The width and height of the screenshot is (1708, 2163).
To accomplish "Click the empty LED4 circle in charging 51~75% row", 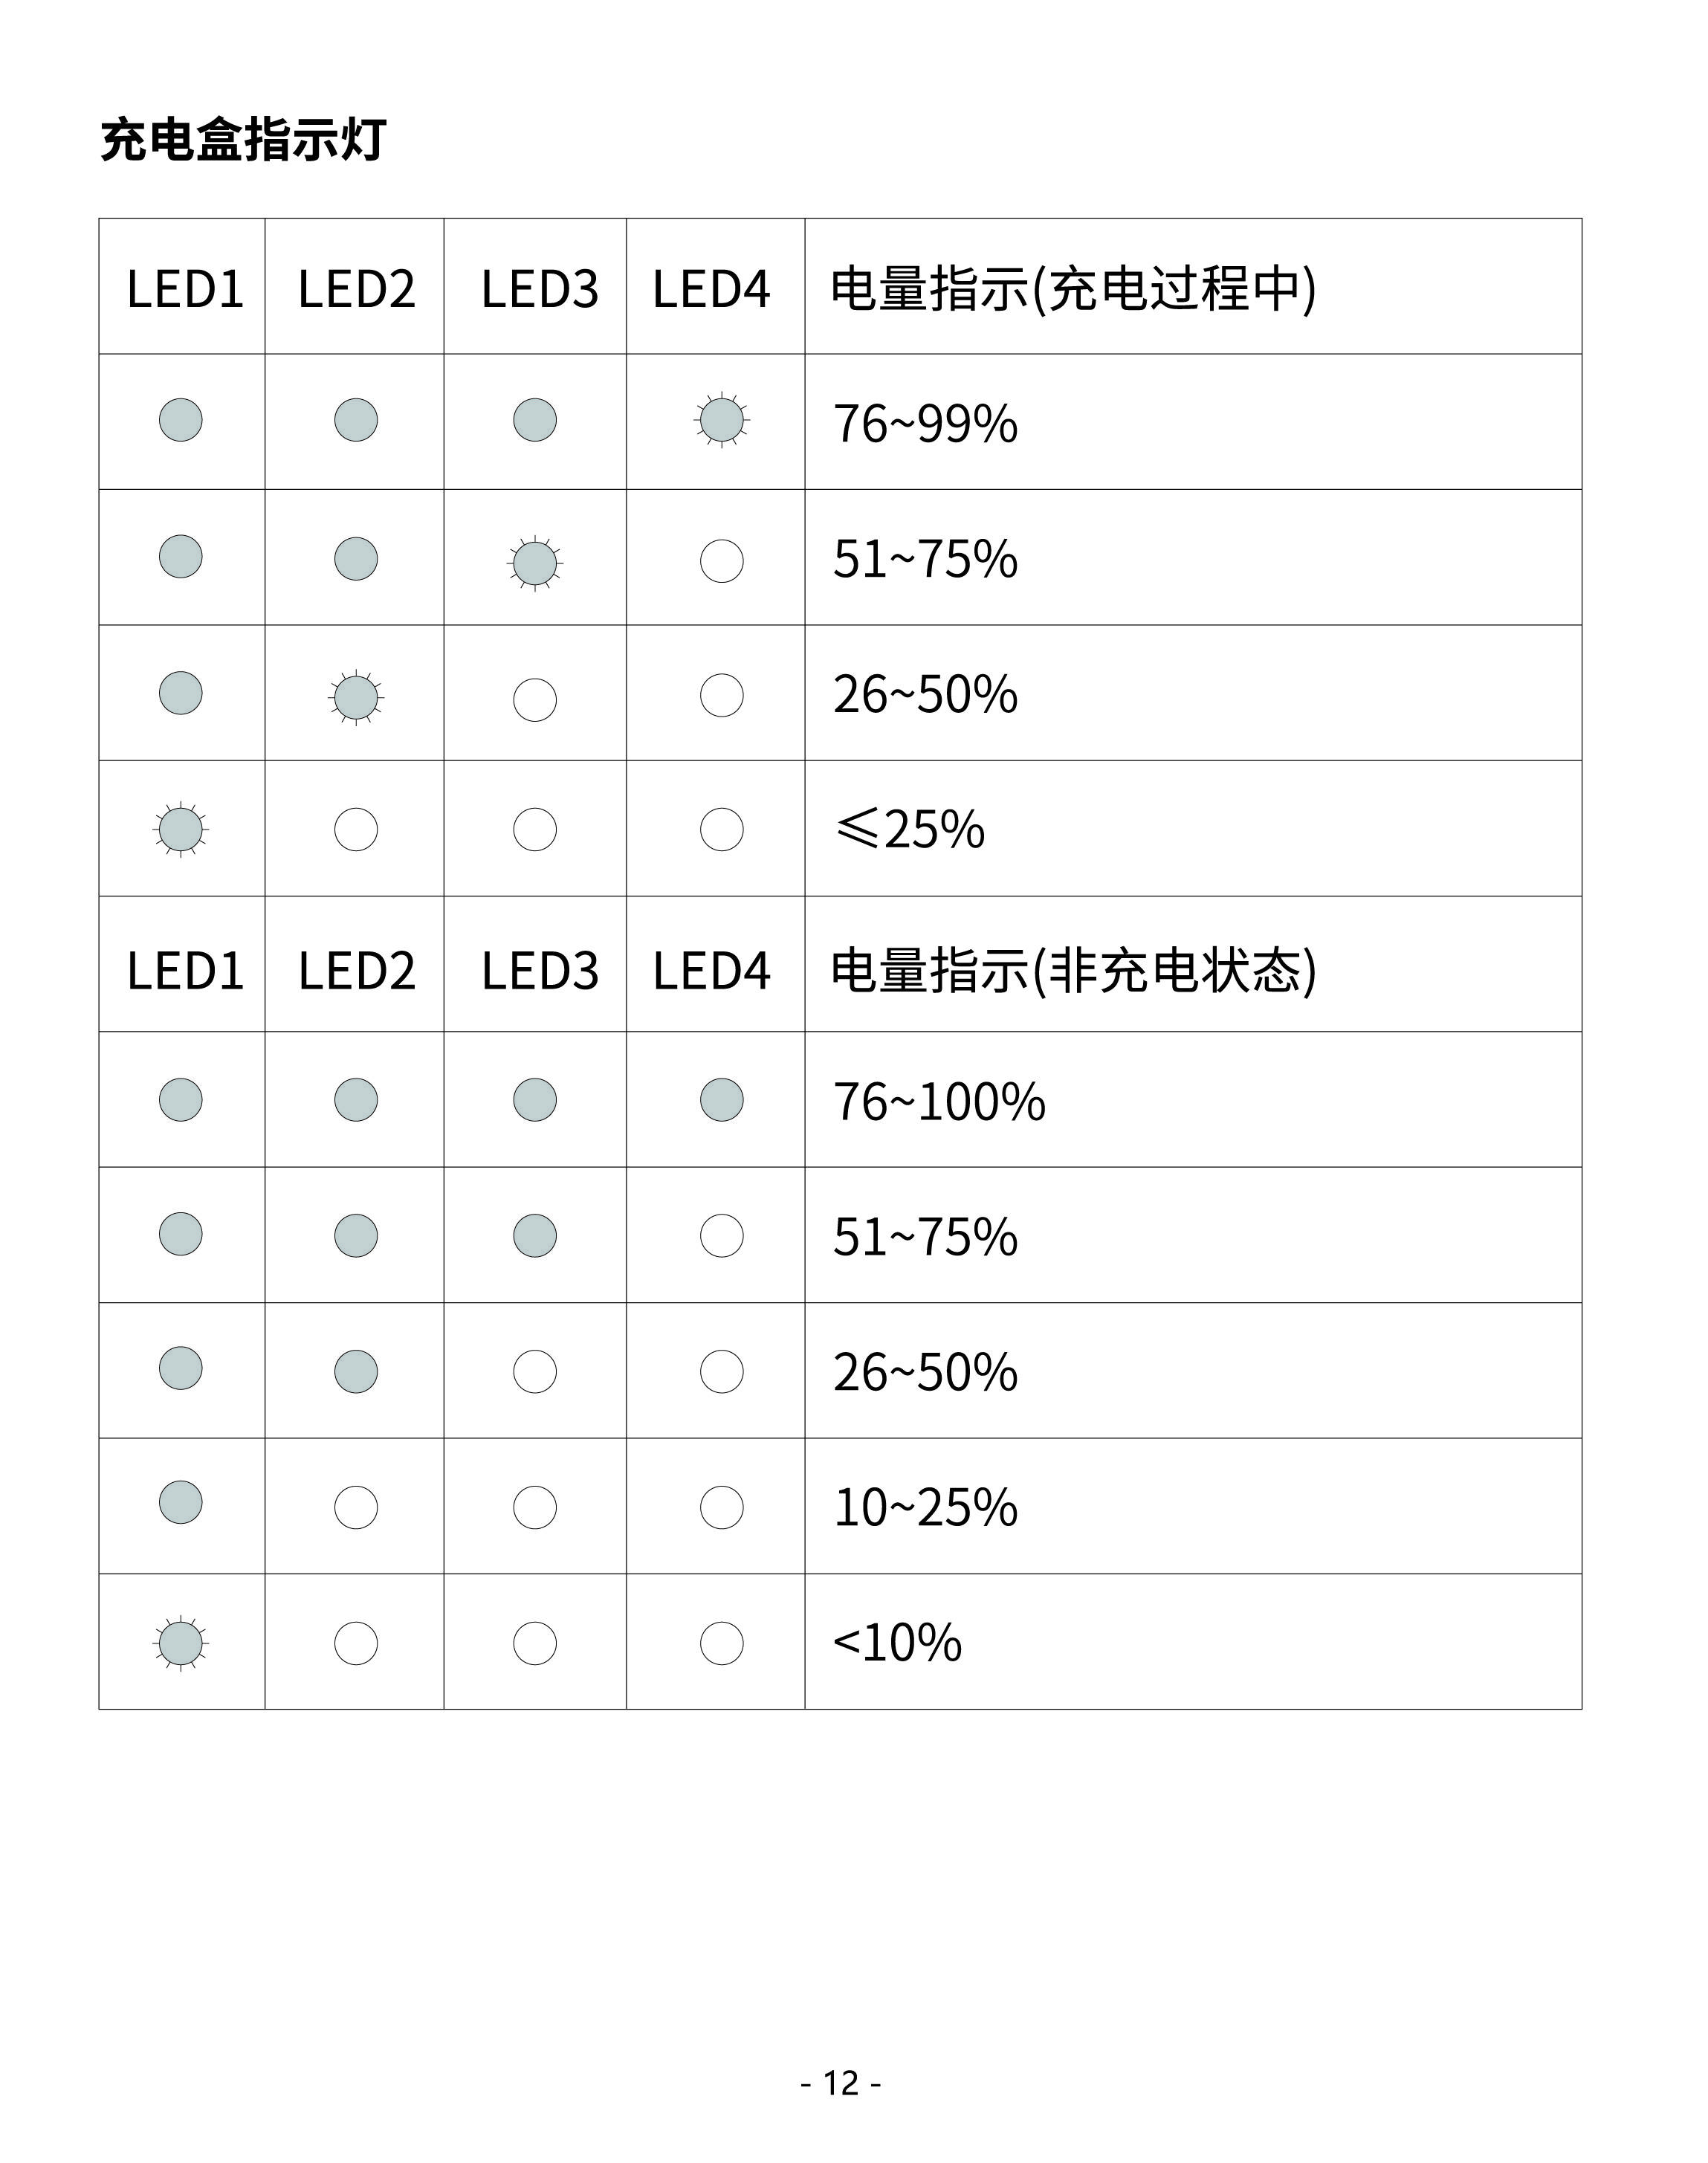I will click(722, 561).
